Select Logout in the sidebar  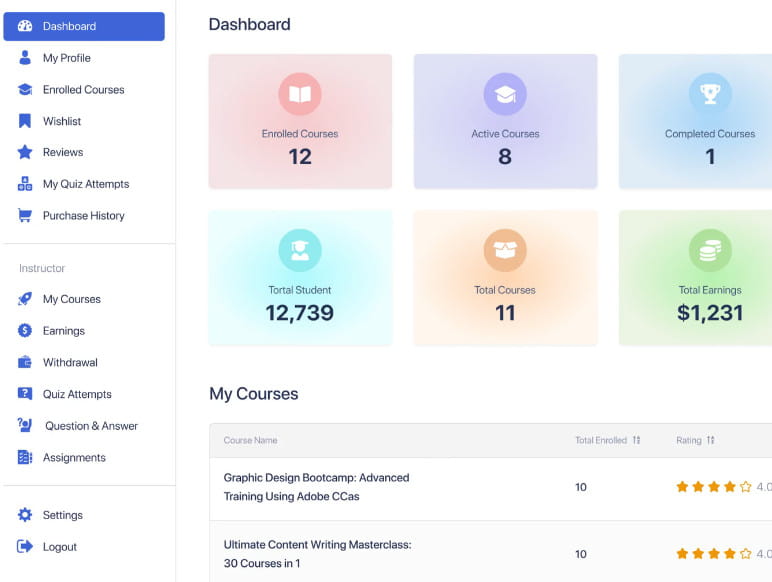pyautogui.click(x=60, y=547)
